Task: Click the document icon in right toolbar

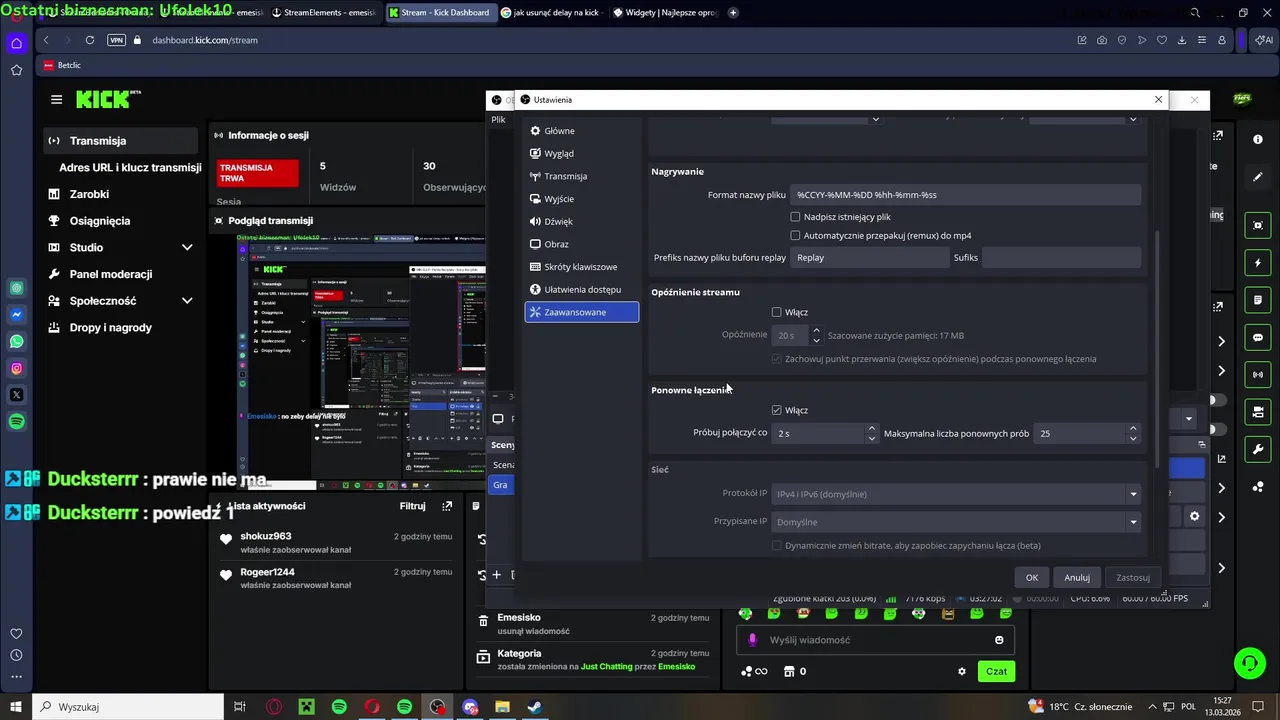Action: [1258, 300]
